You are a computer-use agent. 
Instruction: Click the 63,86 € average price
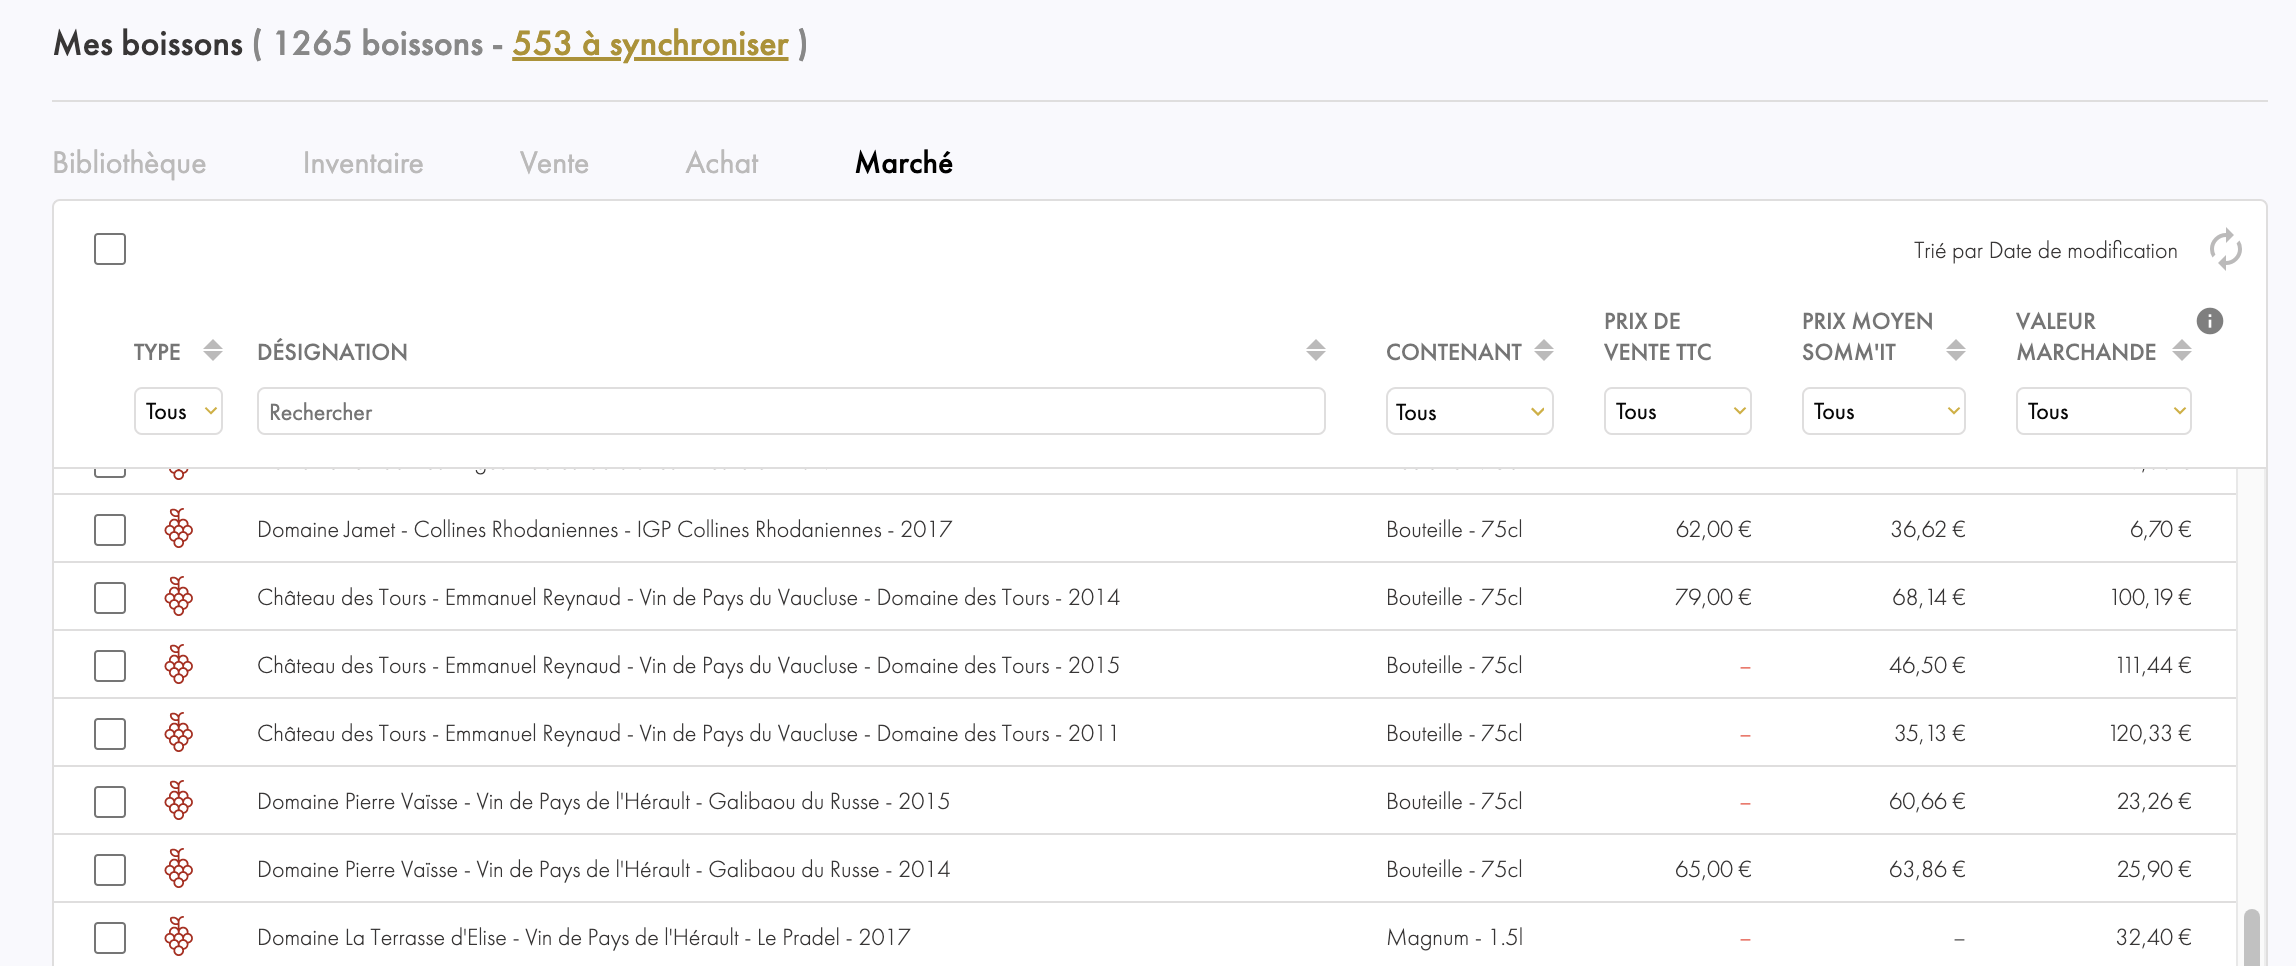pos(1927,869)
